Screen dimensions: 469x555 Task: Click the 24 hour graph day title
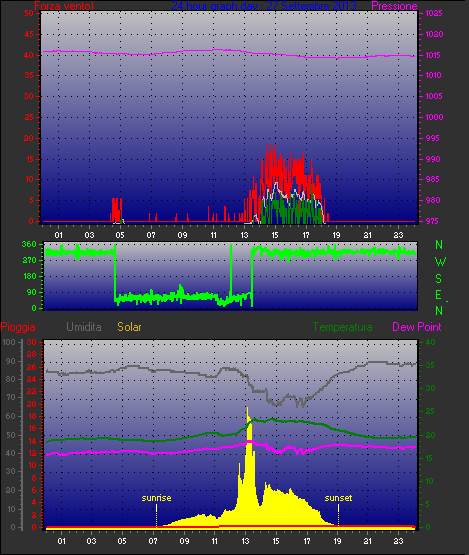coord(264,6)
